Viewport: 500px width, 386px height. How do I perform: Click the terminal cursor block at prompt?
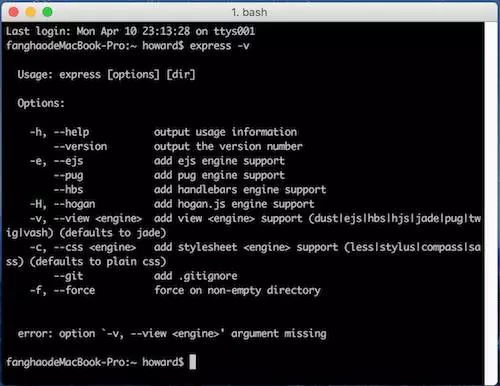pos(193,362)
